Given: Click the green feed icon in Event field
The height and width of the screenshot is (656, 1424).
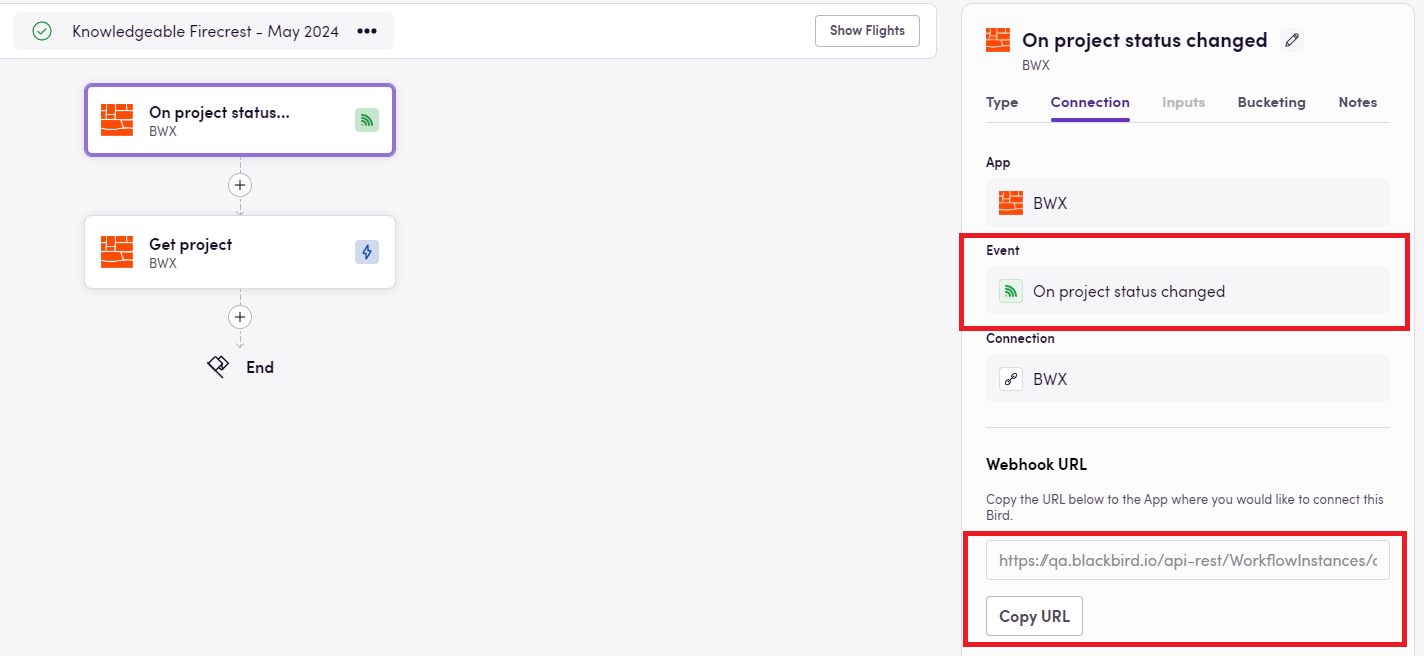Looking at the screenshot, I should [1011, 291].
